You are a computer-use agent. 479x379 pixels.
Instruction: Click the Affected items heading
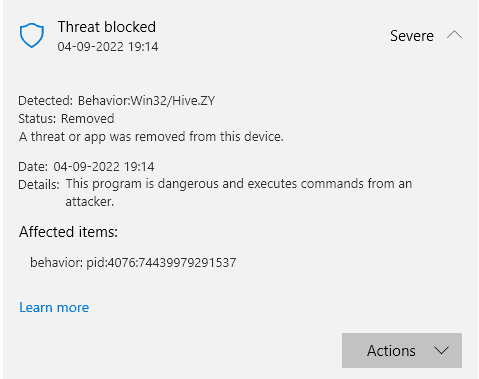click(x=68, y=232)
